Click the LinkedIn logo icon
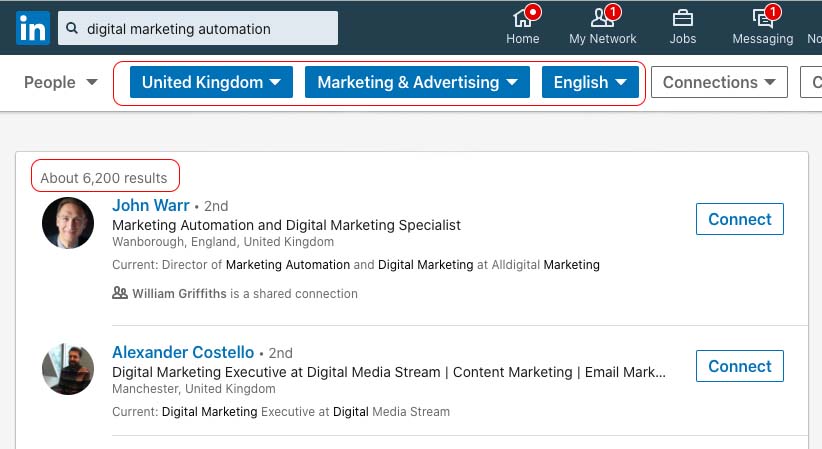Image resolution: width=822 pixels, height=449 pixels. pyautogui.click(x=32, y=29)
